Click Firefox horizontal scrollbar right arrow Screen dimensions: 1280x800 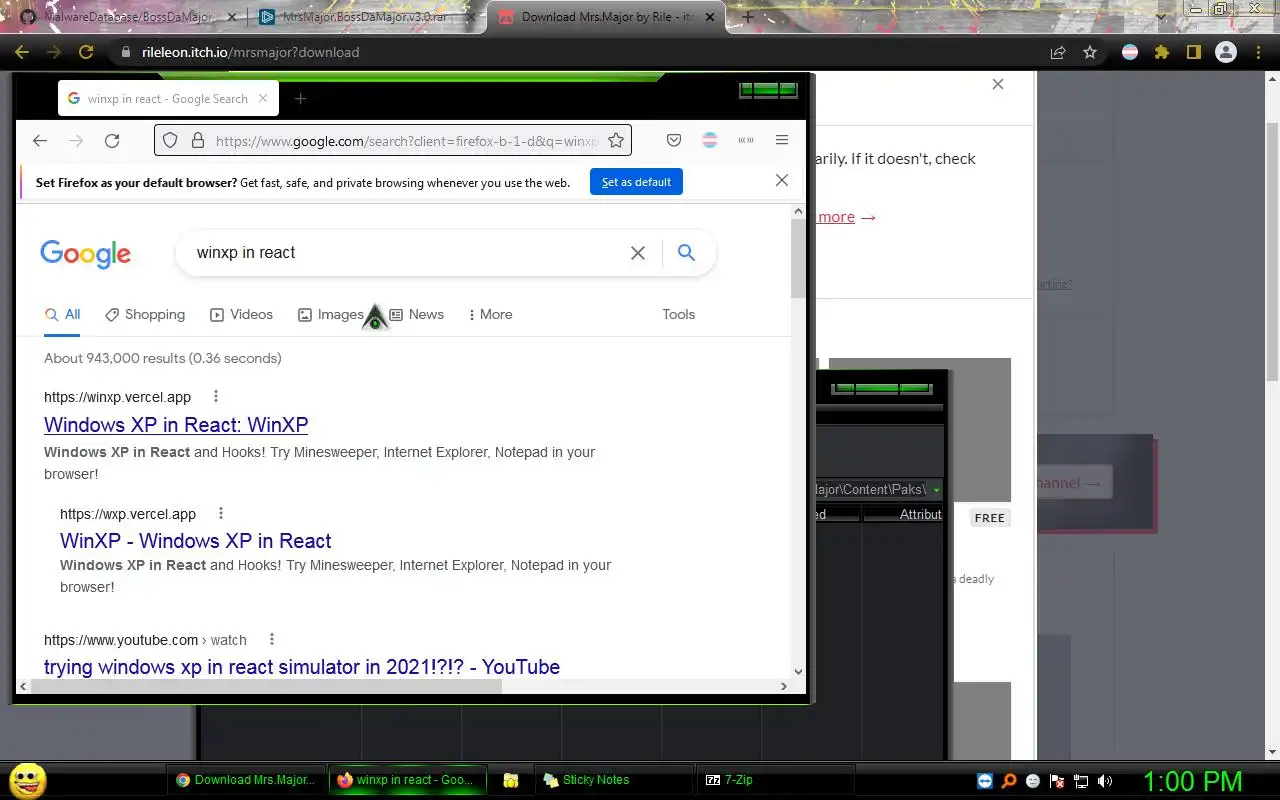click(784, 686)
